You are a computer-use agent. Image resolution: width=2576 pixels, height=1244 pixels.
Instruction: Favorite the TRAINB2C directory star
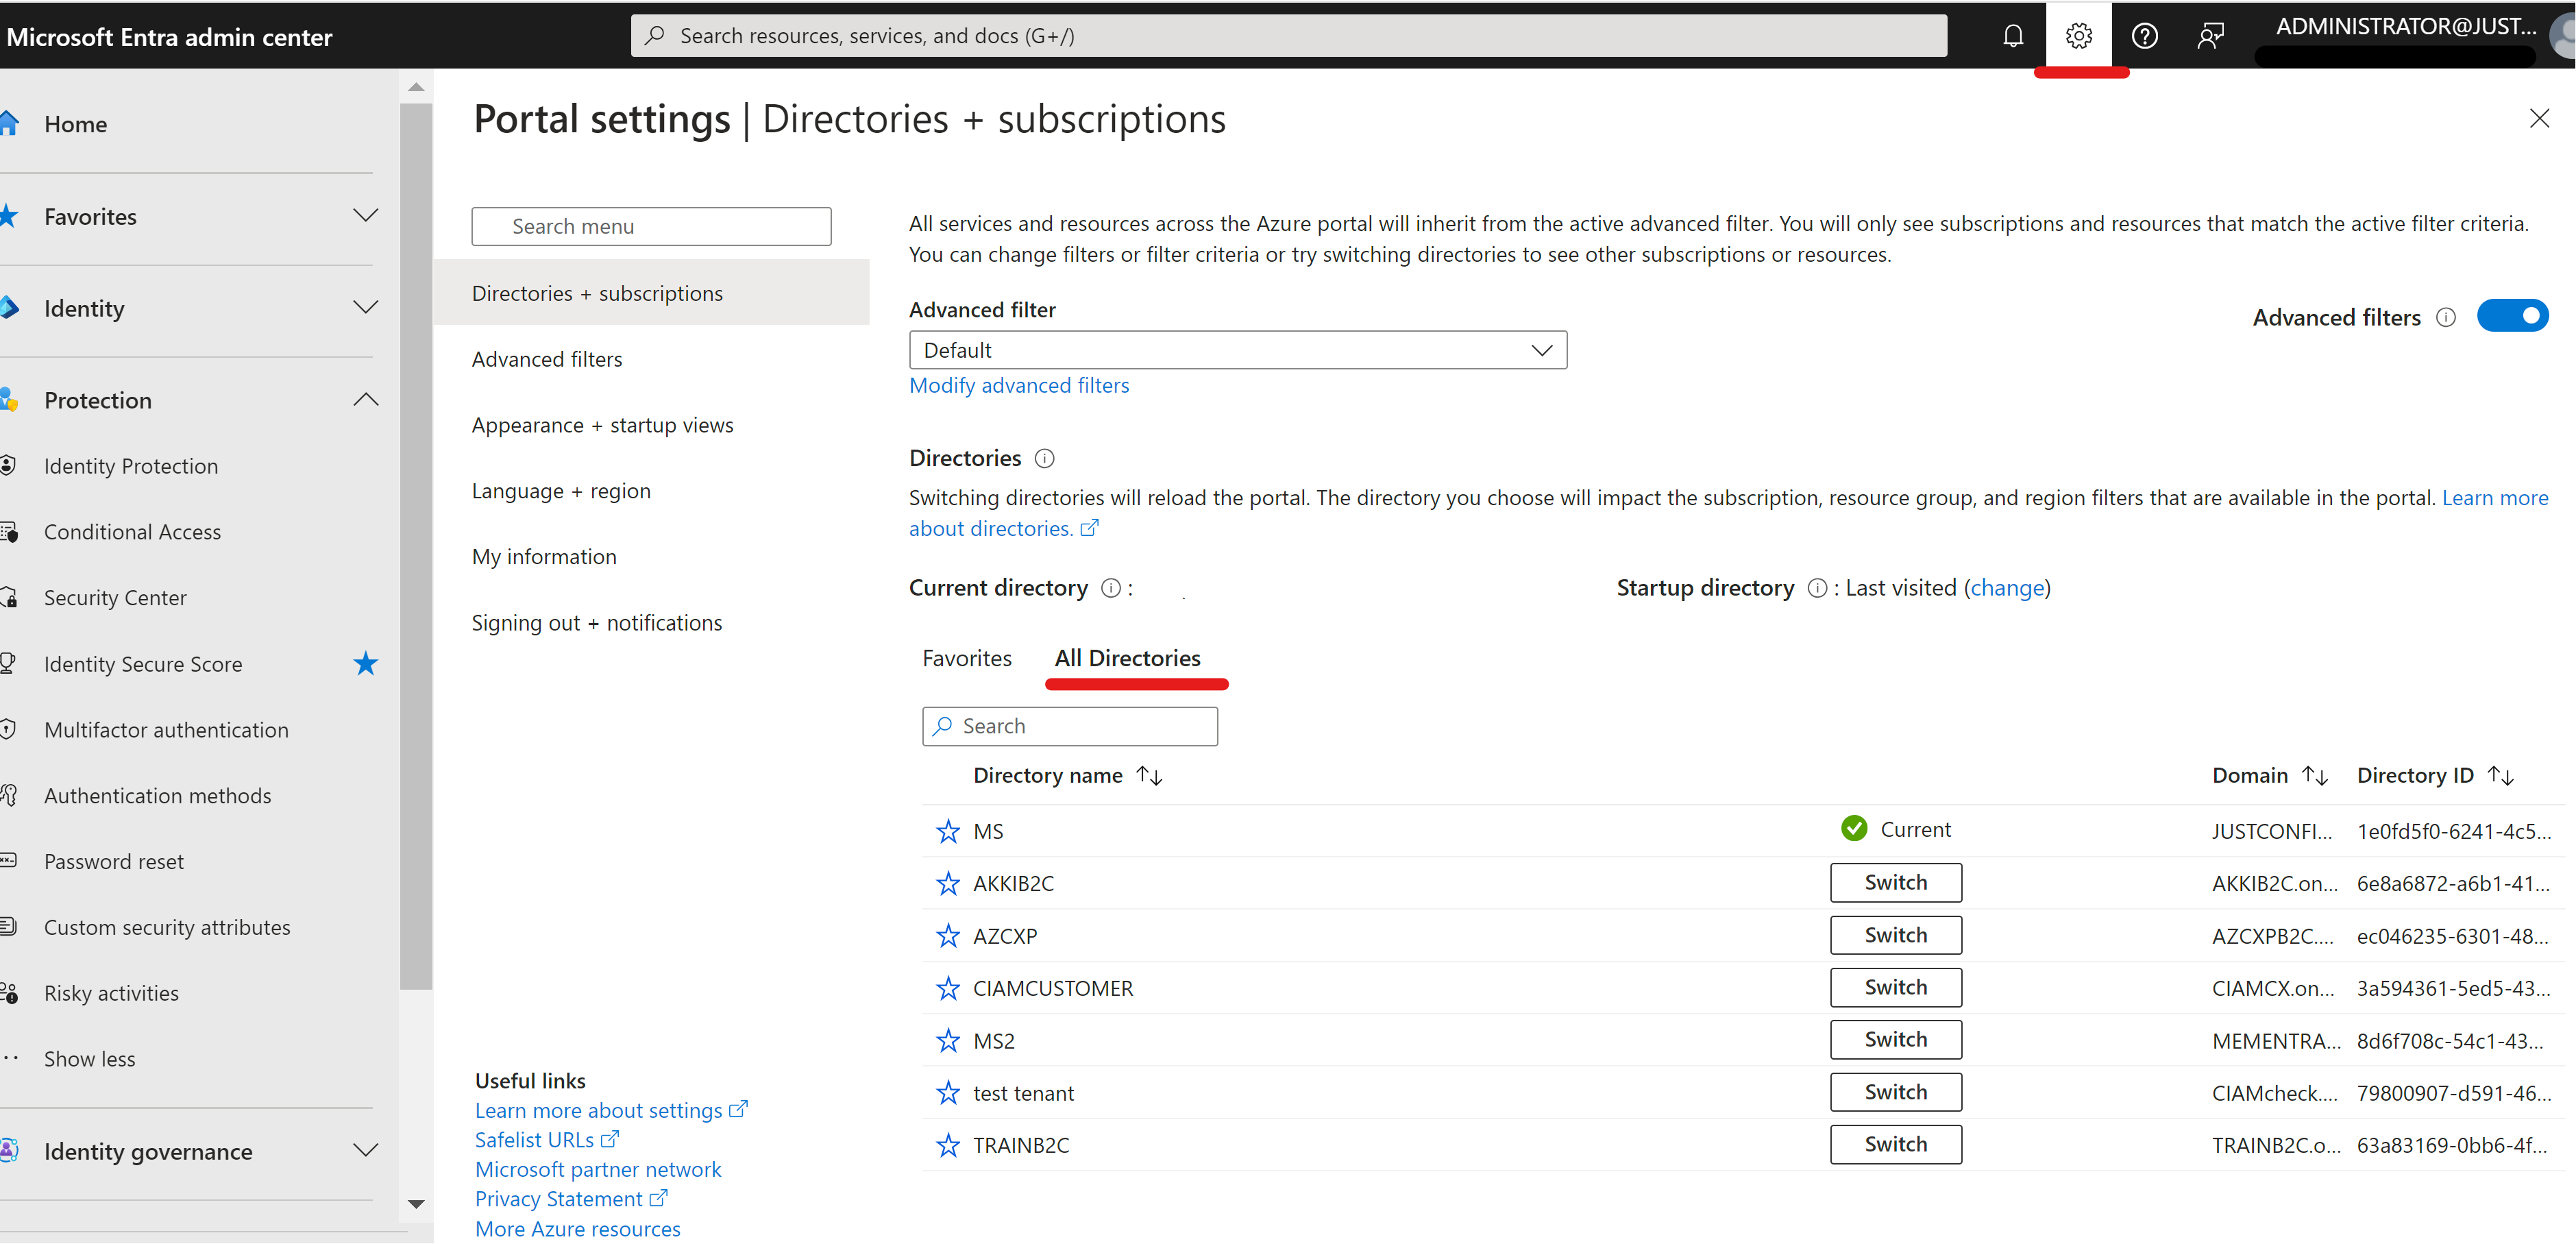[947, 1145]
